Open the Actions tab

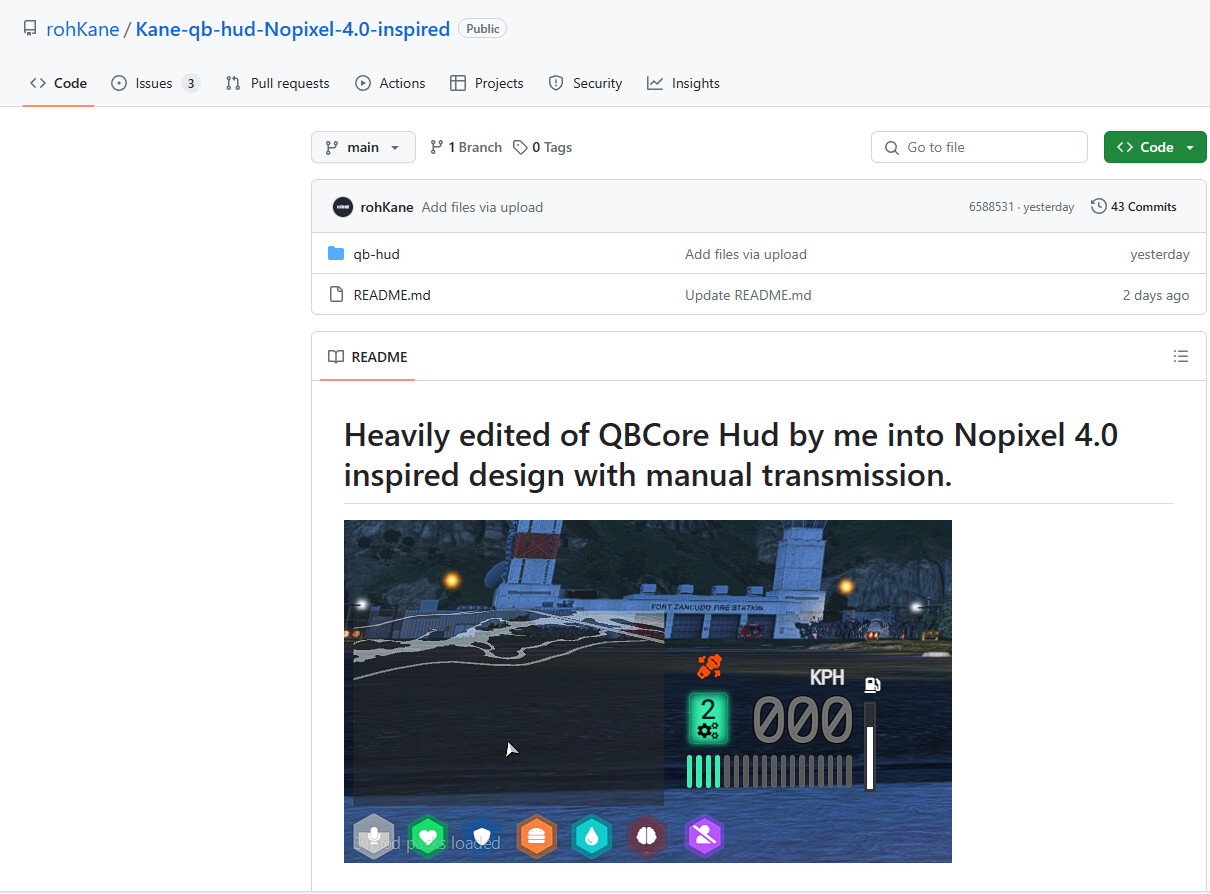(390, 83)
